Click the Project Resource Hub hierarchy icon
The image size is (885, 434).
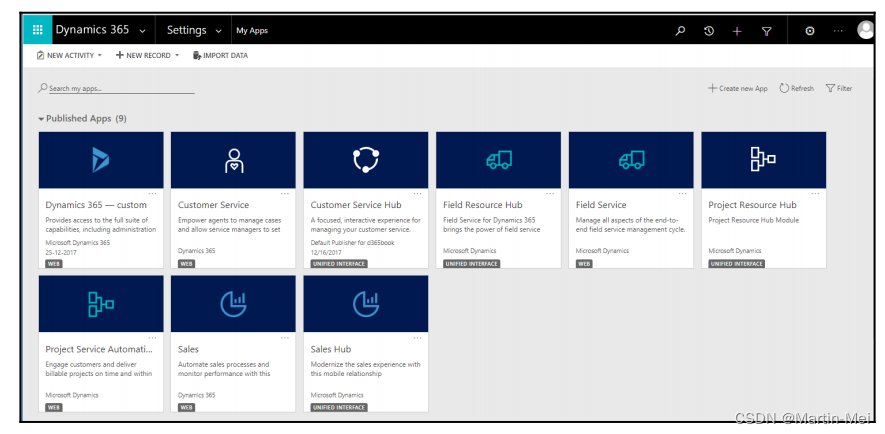[x=763, y=159]
